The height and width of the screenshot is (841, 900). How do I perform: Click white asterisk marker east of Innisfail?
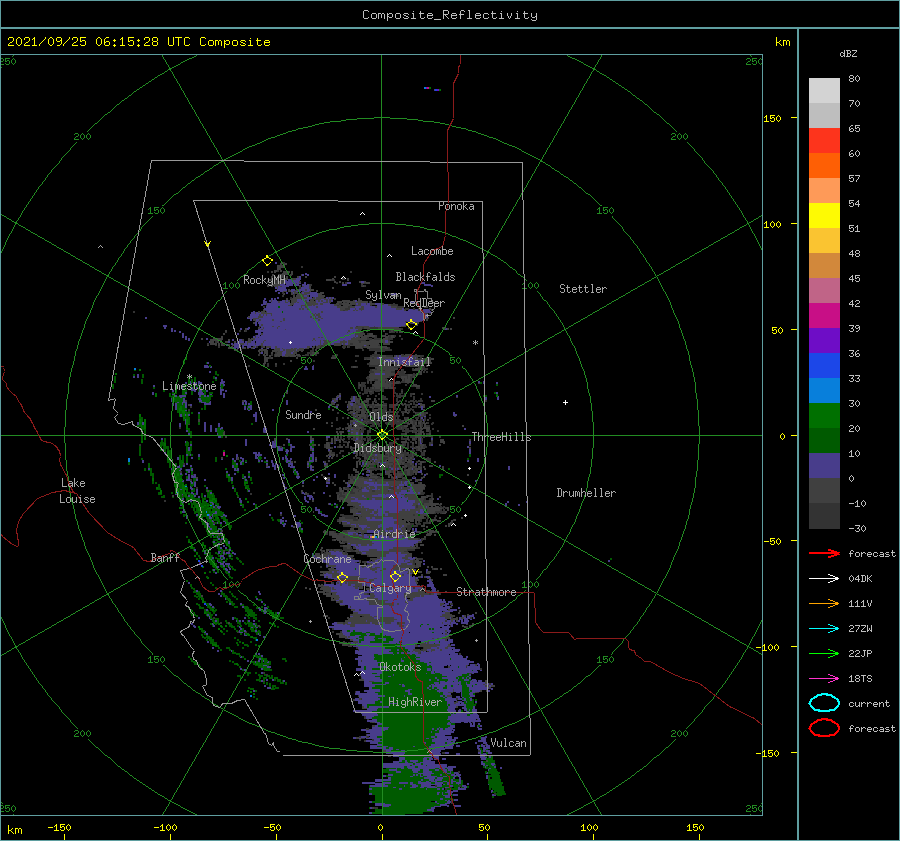pyautogui.click(x=475, y=343)
